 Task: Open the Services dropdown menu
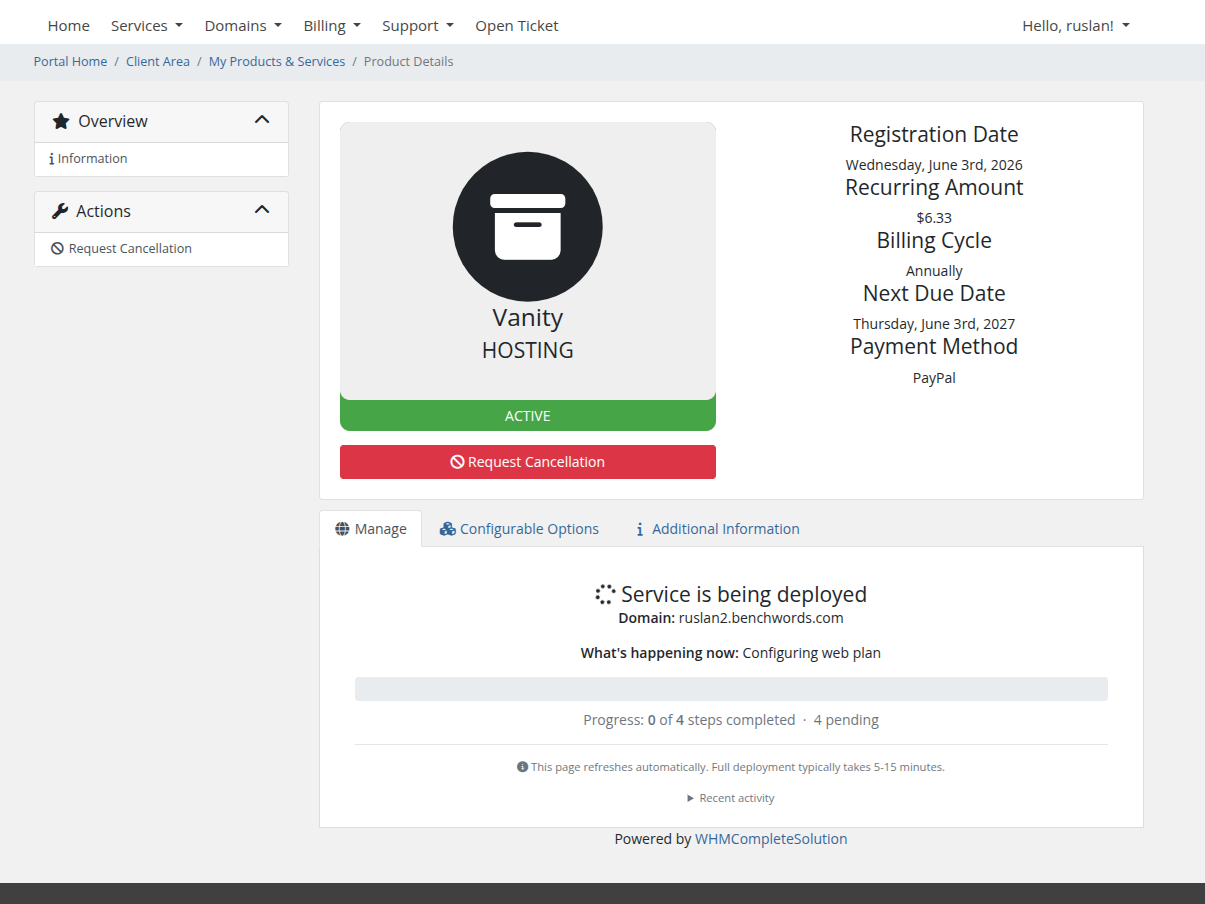pos(147,26)
